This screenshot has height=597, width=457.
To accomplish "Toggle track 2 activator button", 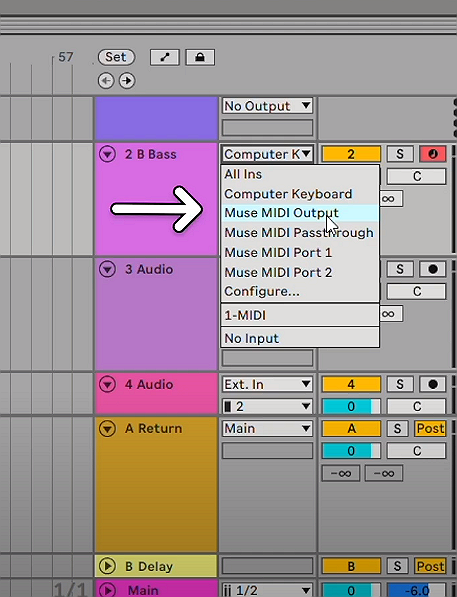I will tap(351, 154).
